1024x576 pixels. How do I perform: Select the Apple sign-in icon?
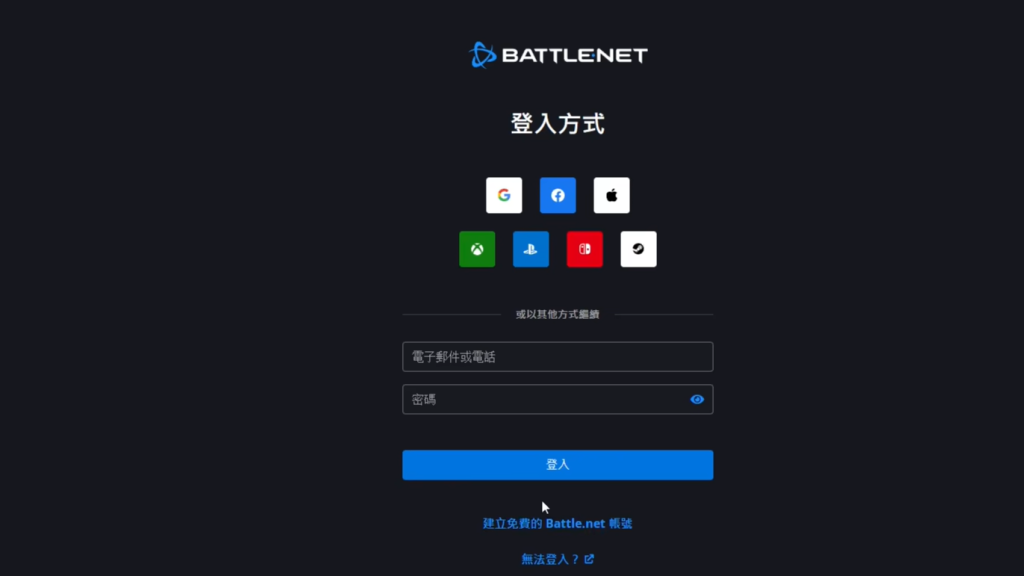click(x=611, y=195)
